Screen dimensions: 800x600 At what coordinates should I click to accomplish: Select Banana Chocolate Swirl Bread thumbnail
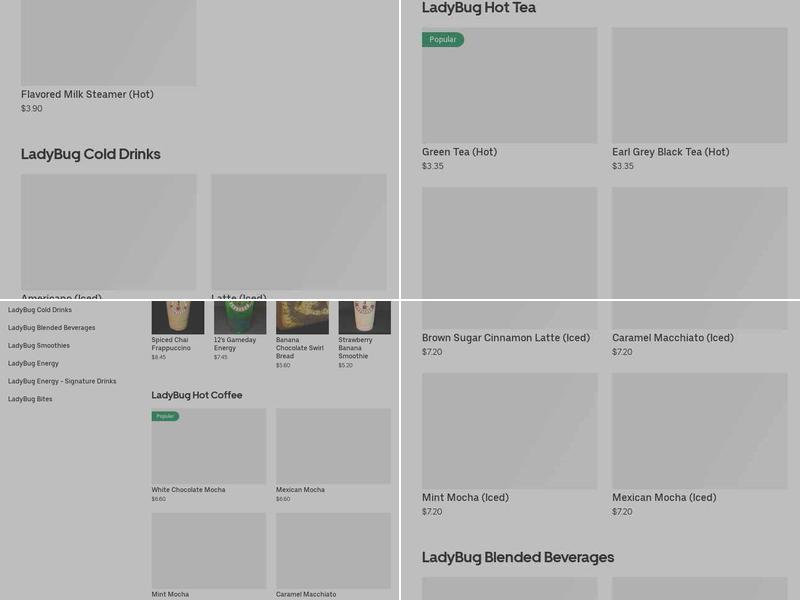click(302, 317)
